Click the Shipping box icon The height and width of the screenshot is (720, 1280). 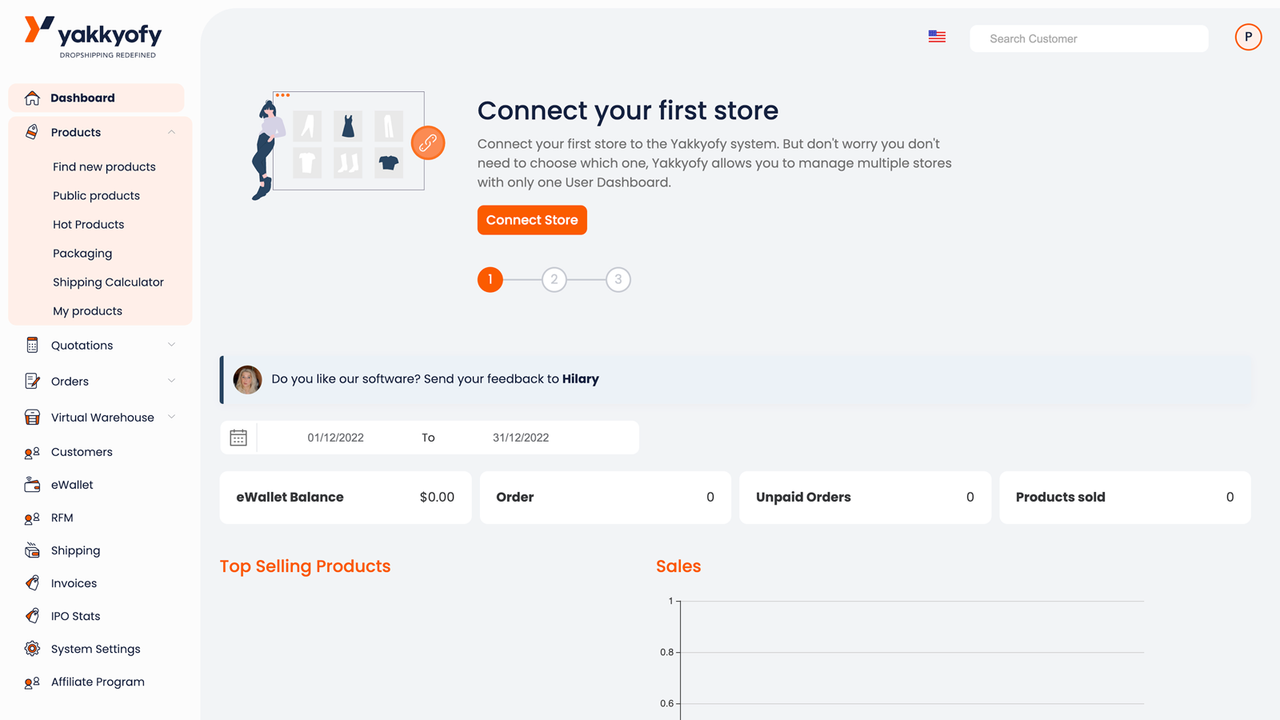click(x=32, y=550)
